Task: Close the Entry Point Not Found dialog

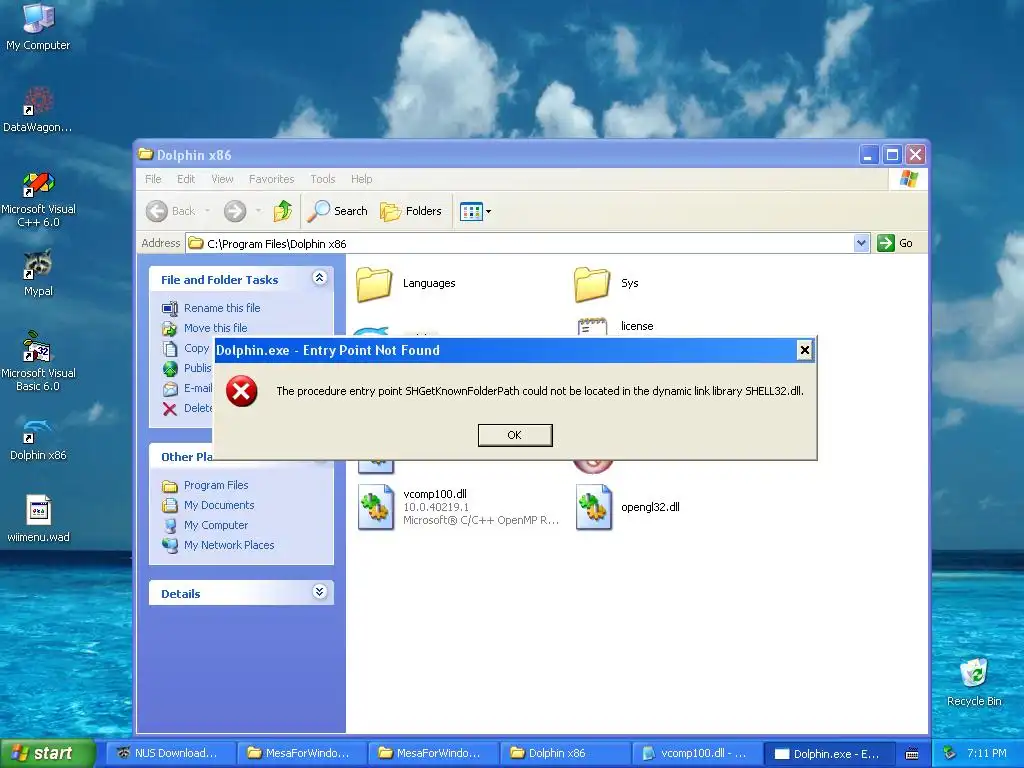Action: 805,350
